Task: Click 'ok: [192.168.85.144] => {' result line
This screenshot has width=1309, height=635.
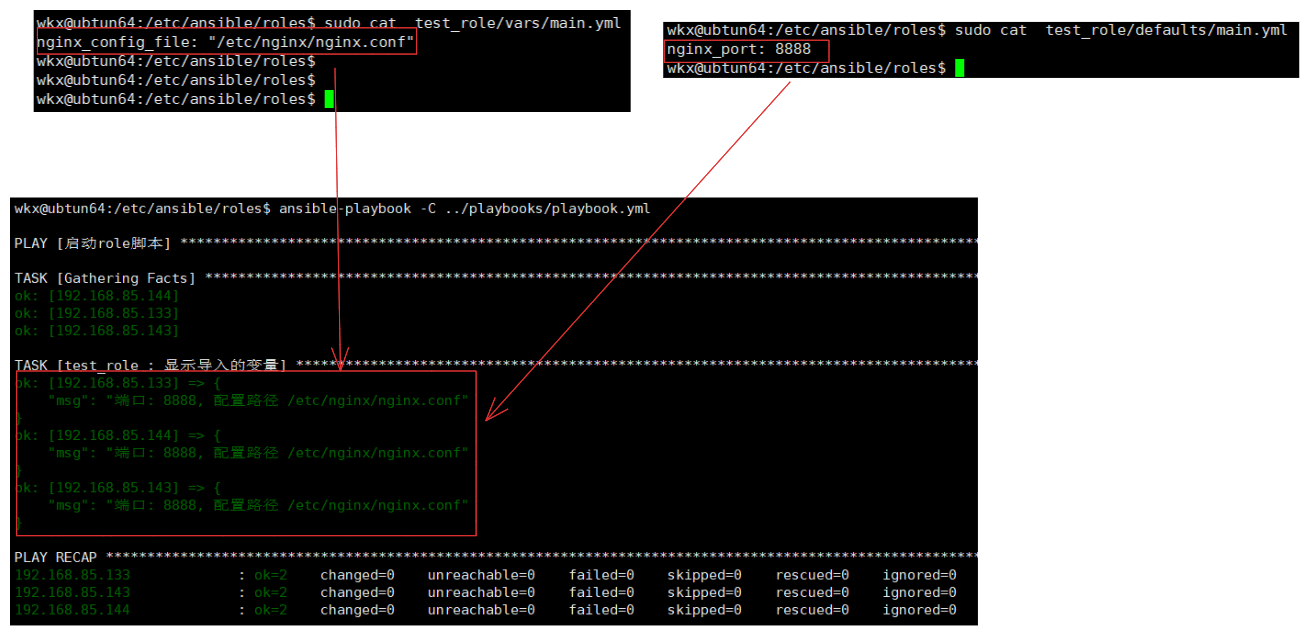Action: pos(118,435)
